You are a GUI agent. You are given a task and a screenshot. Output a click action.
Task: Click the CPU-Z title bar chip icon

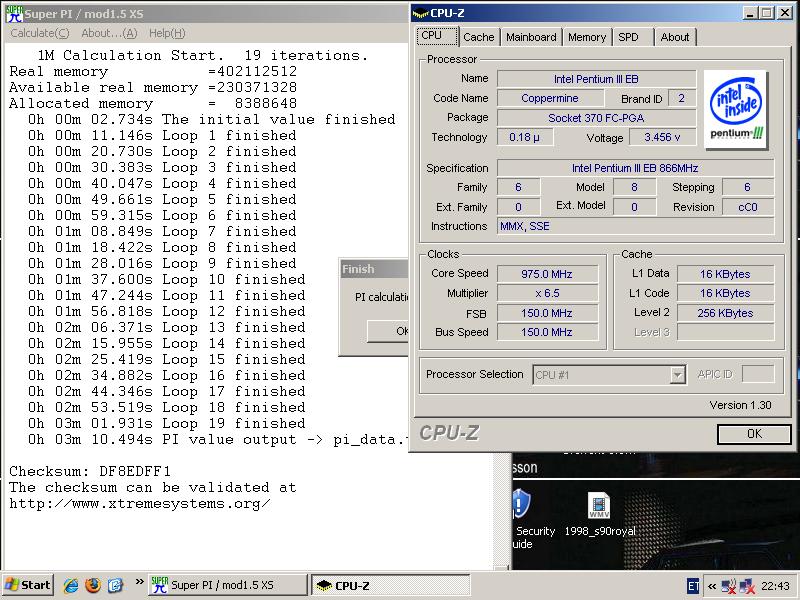pyautogui.click(x=420, y=14)
